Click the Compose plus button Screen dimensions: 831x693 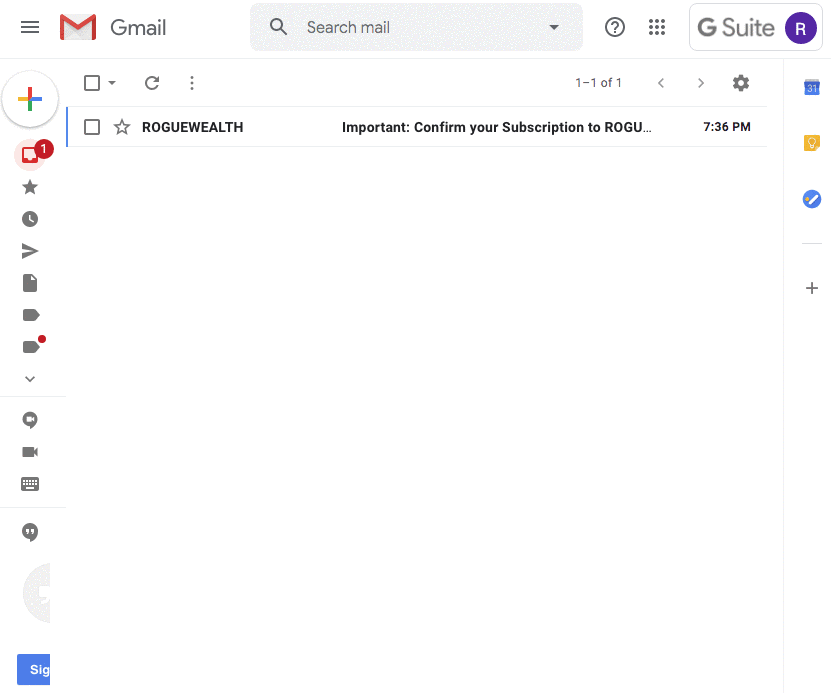coord(30,99)
